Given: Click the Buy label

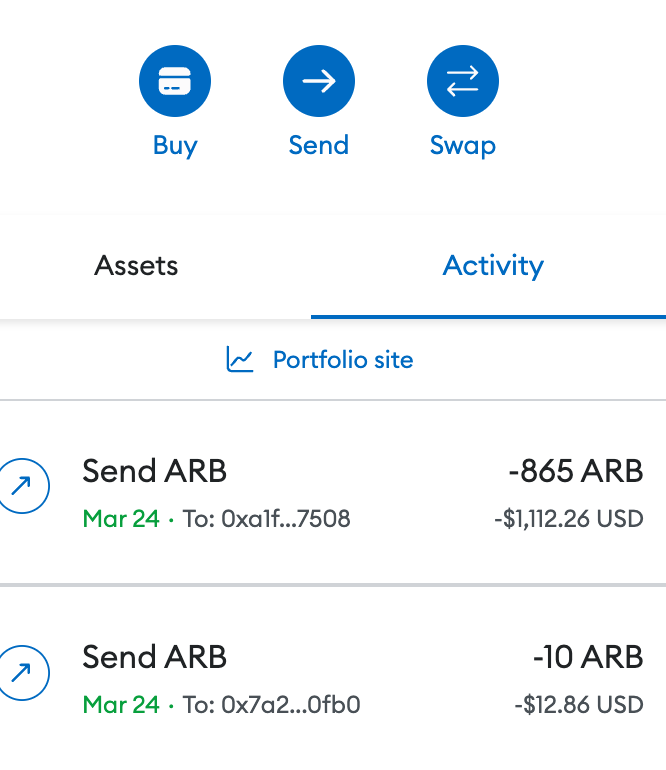Looking at the screenshot, I should [x=175, y=146].
